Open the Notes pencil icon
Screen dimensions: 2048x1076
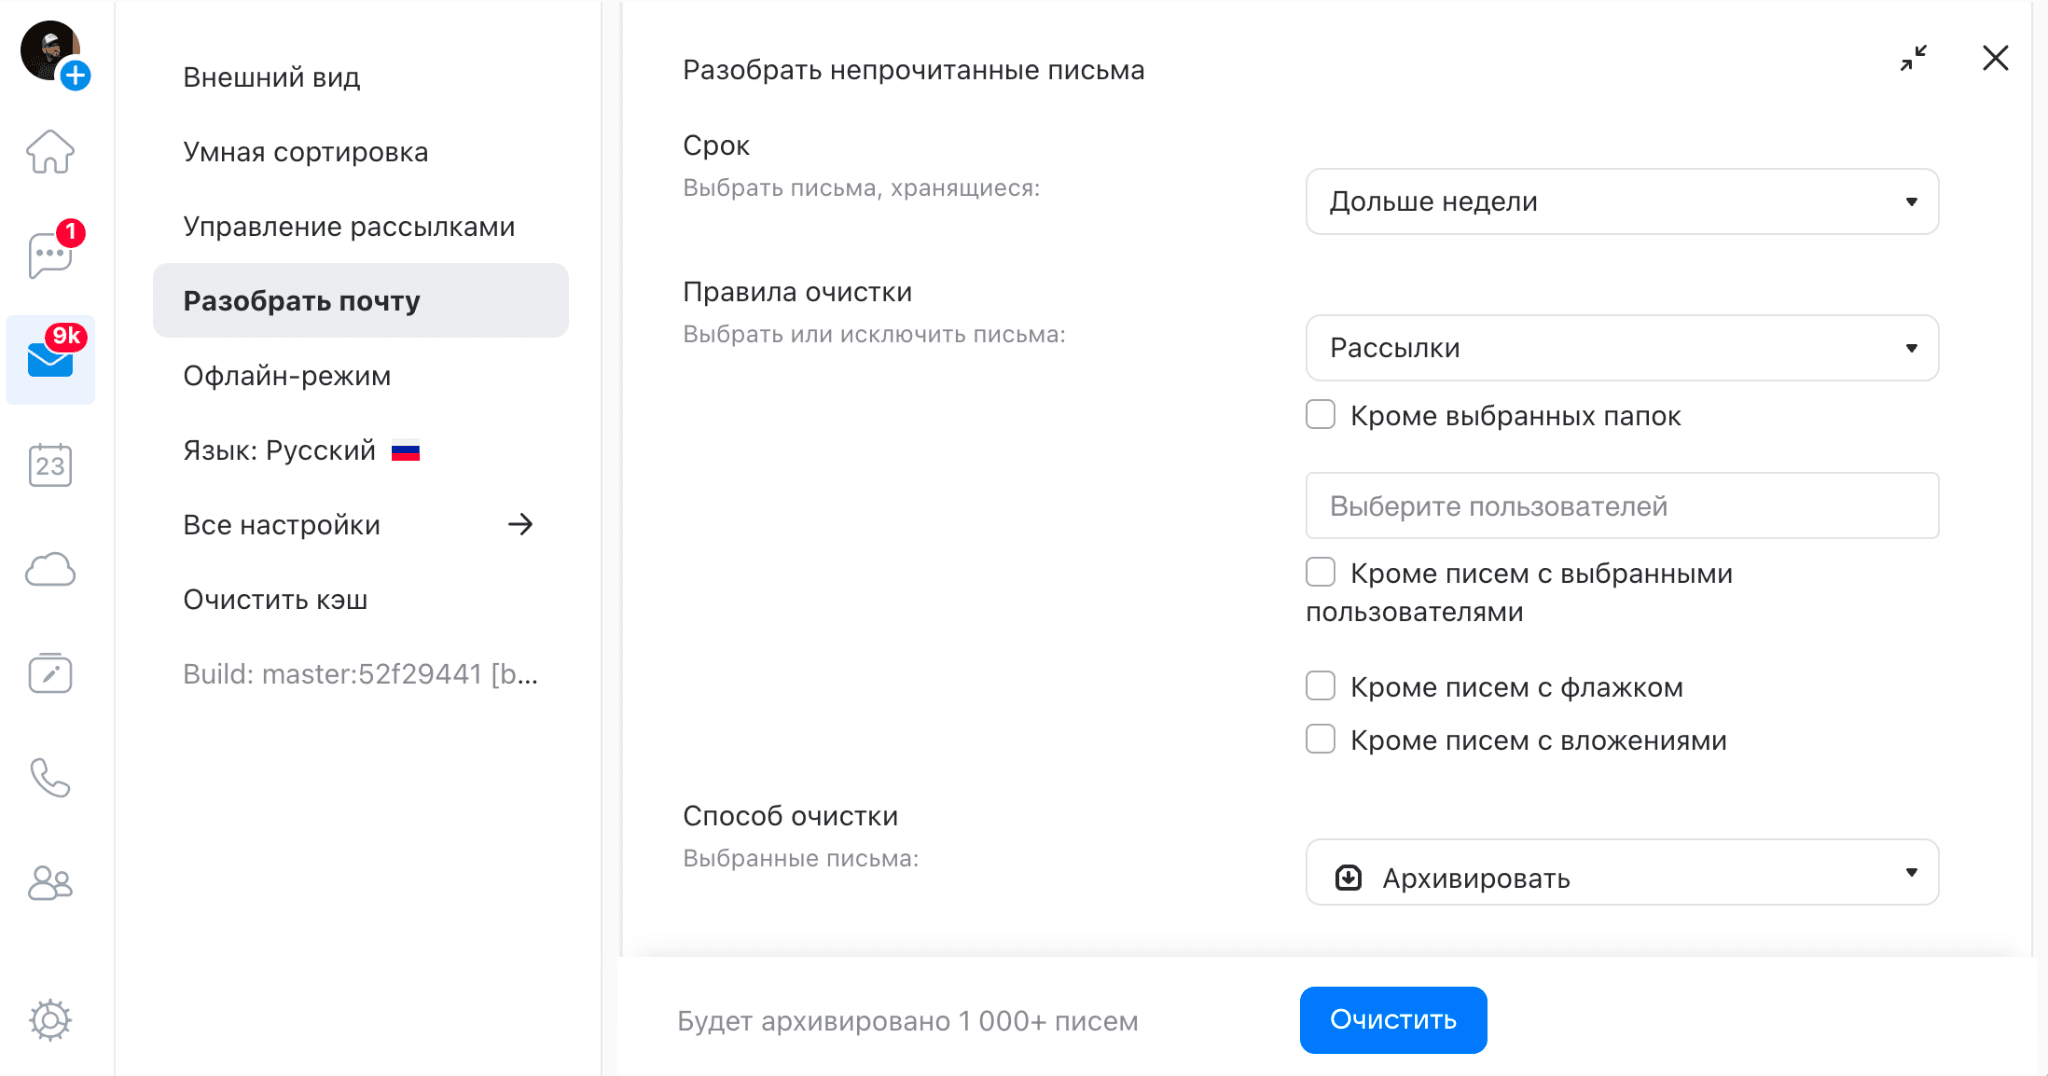(x=50, y=673)
